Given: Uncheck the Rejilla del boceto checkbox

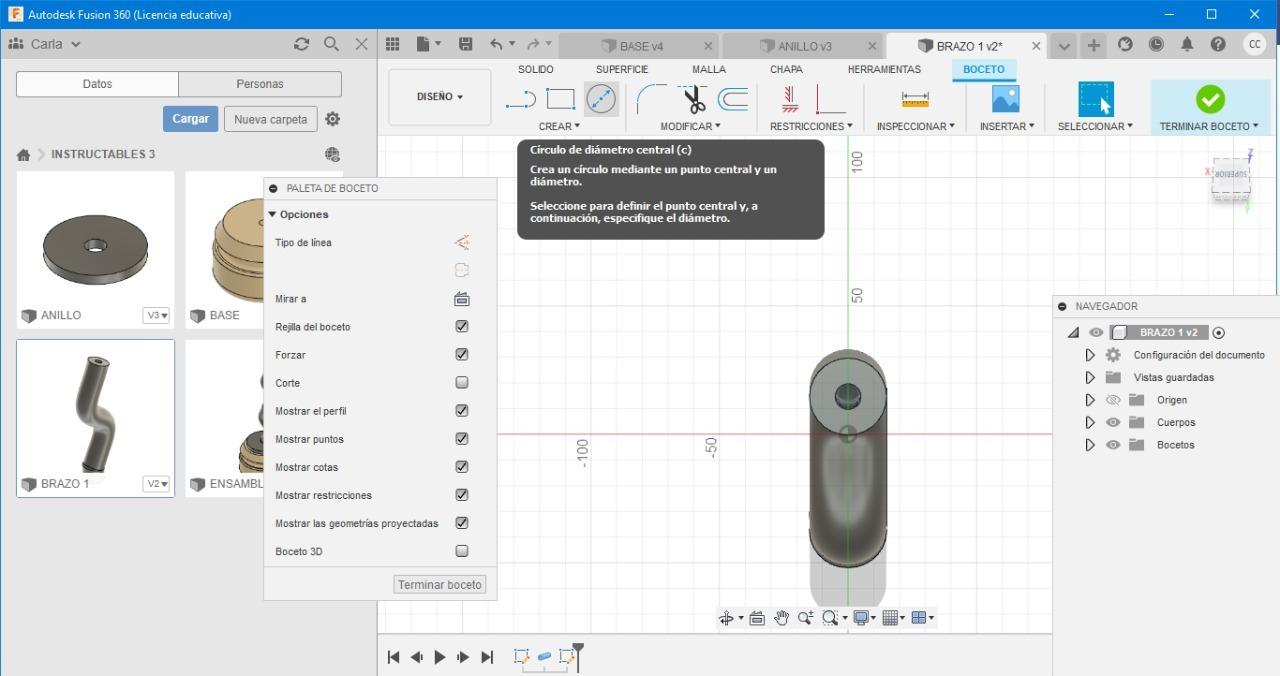Looking at the screenshot, I should point(462,327).
